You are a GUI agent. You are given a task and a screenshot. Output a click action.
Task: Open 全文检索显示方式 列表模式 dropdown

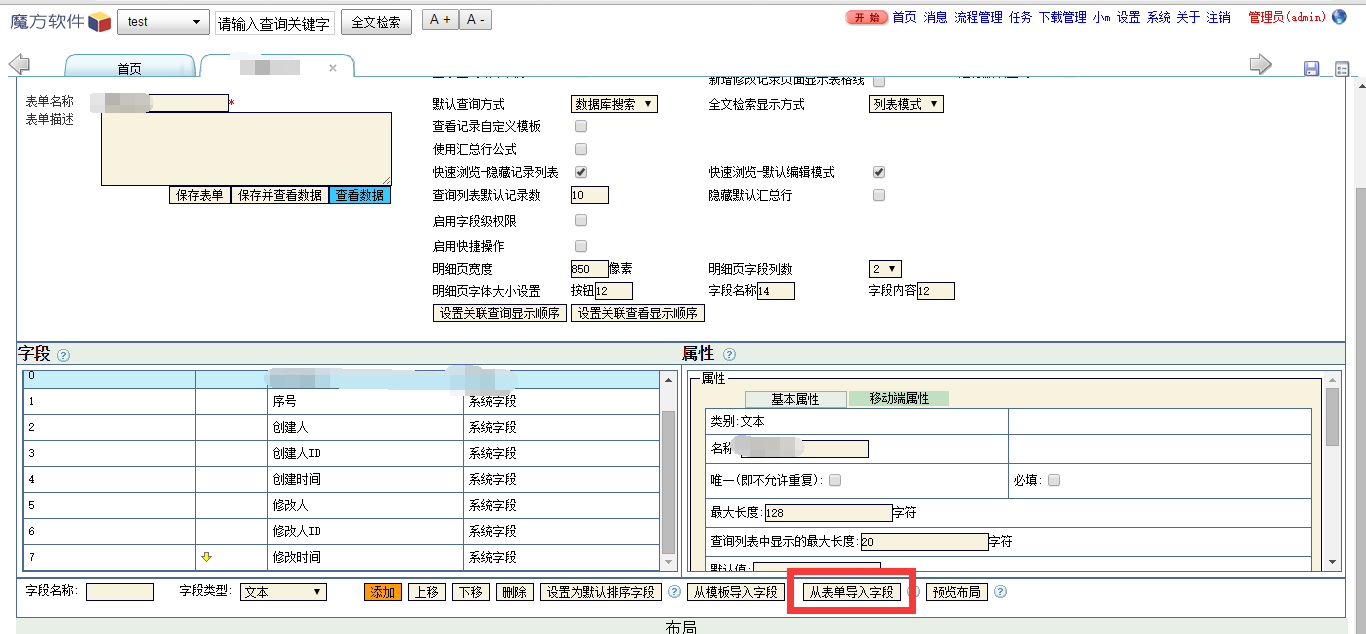906,104
